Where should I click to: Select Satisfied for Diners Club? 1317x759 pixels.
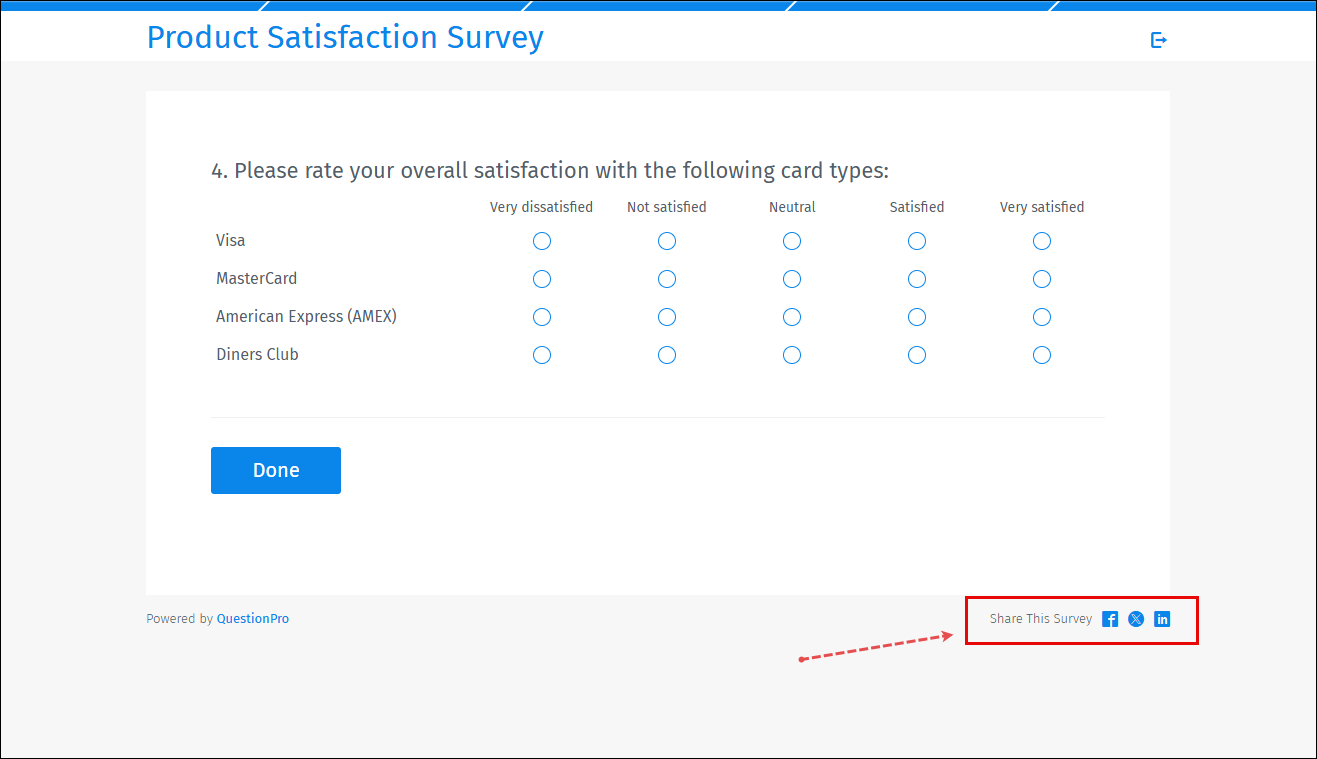(917, 354)
